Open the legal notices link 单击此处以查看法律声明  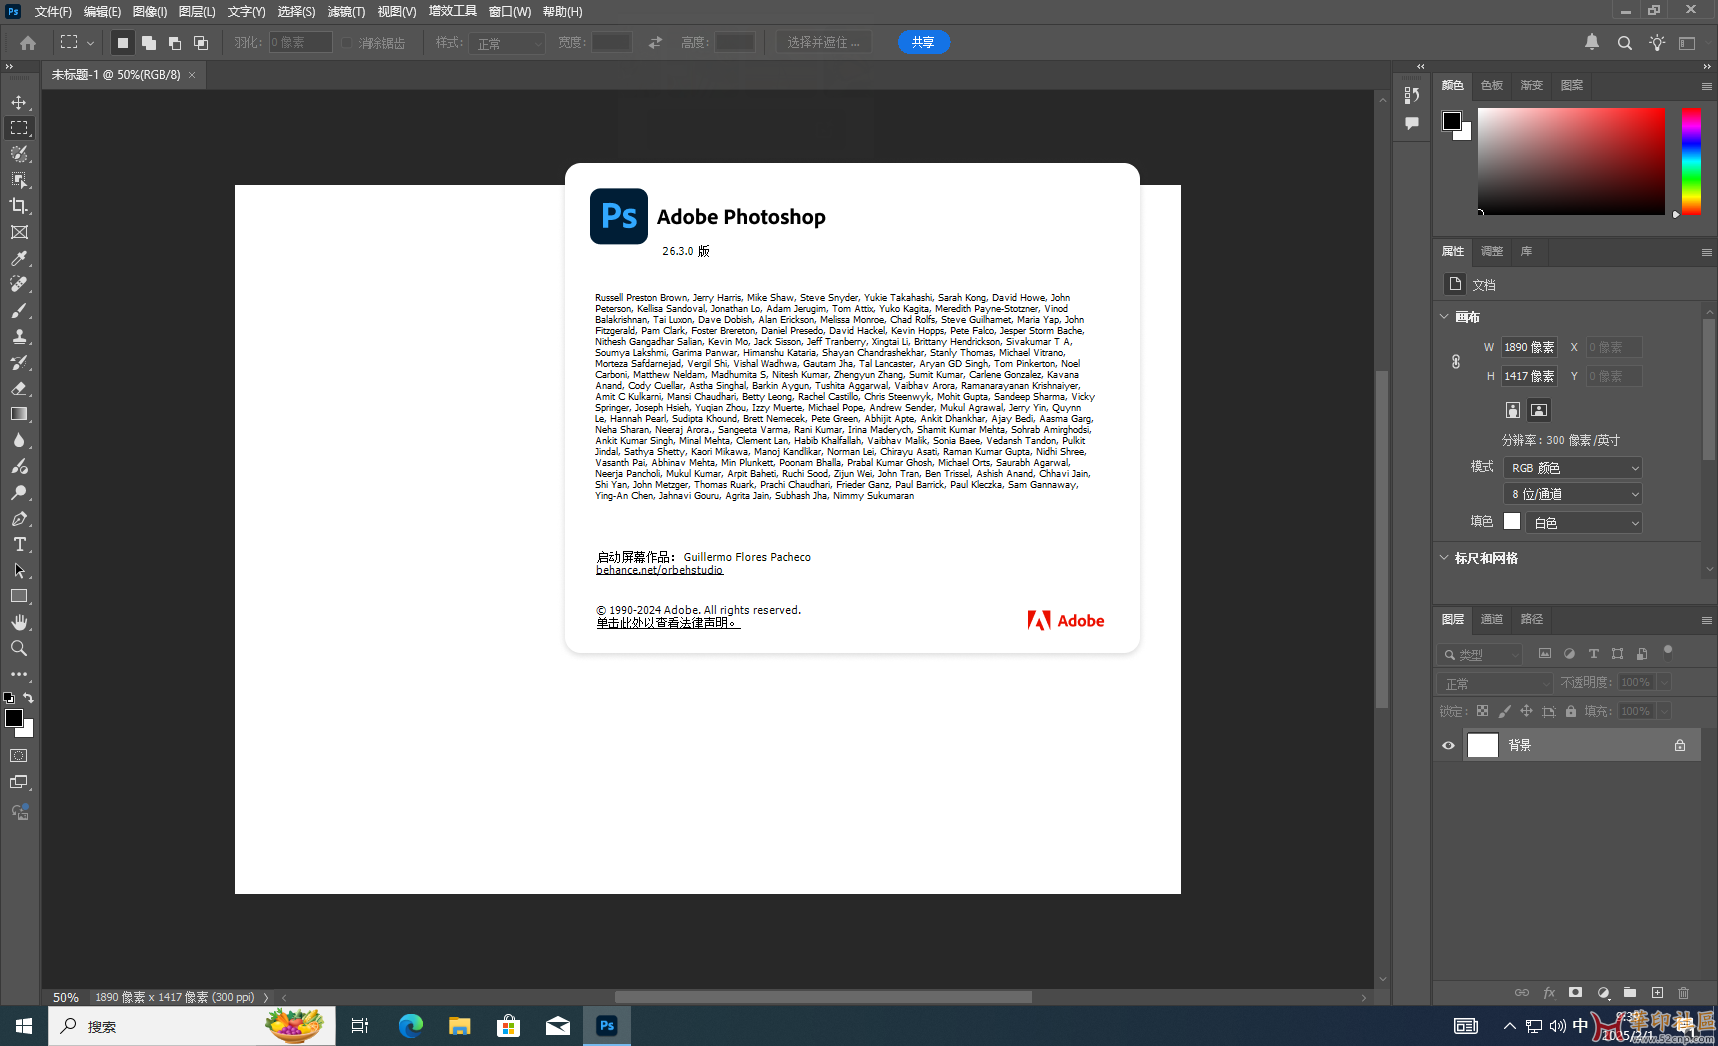667,623
